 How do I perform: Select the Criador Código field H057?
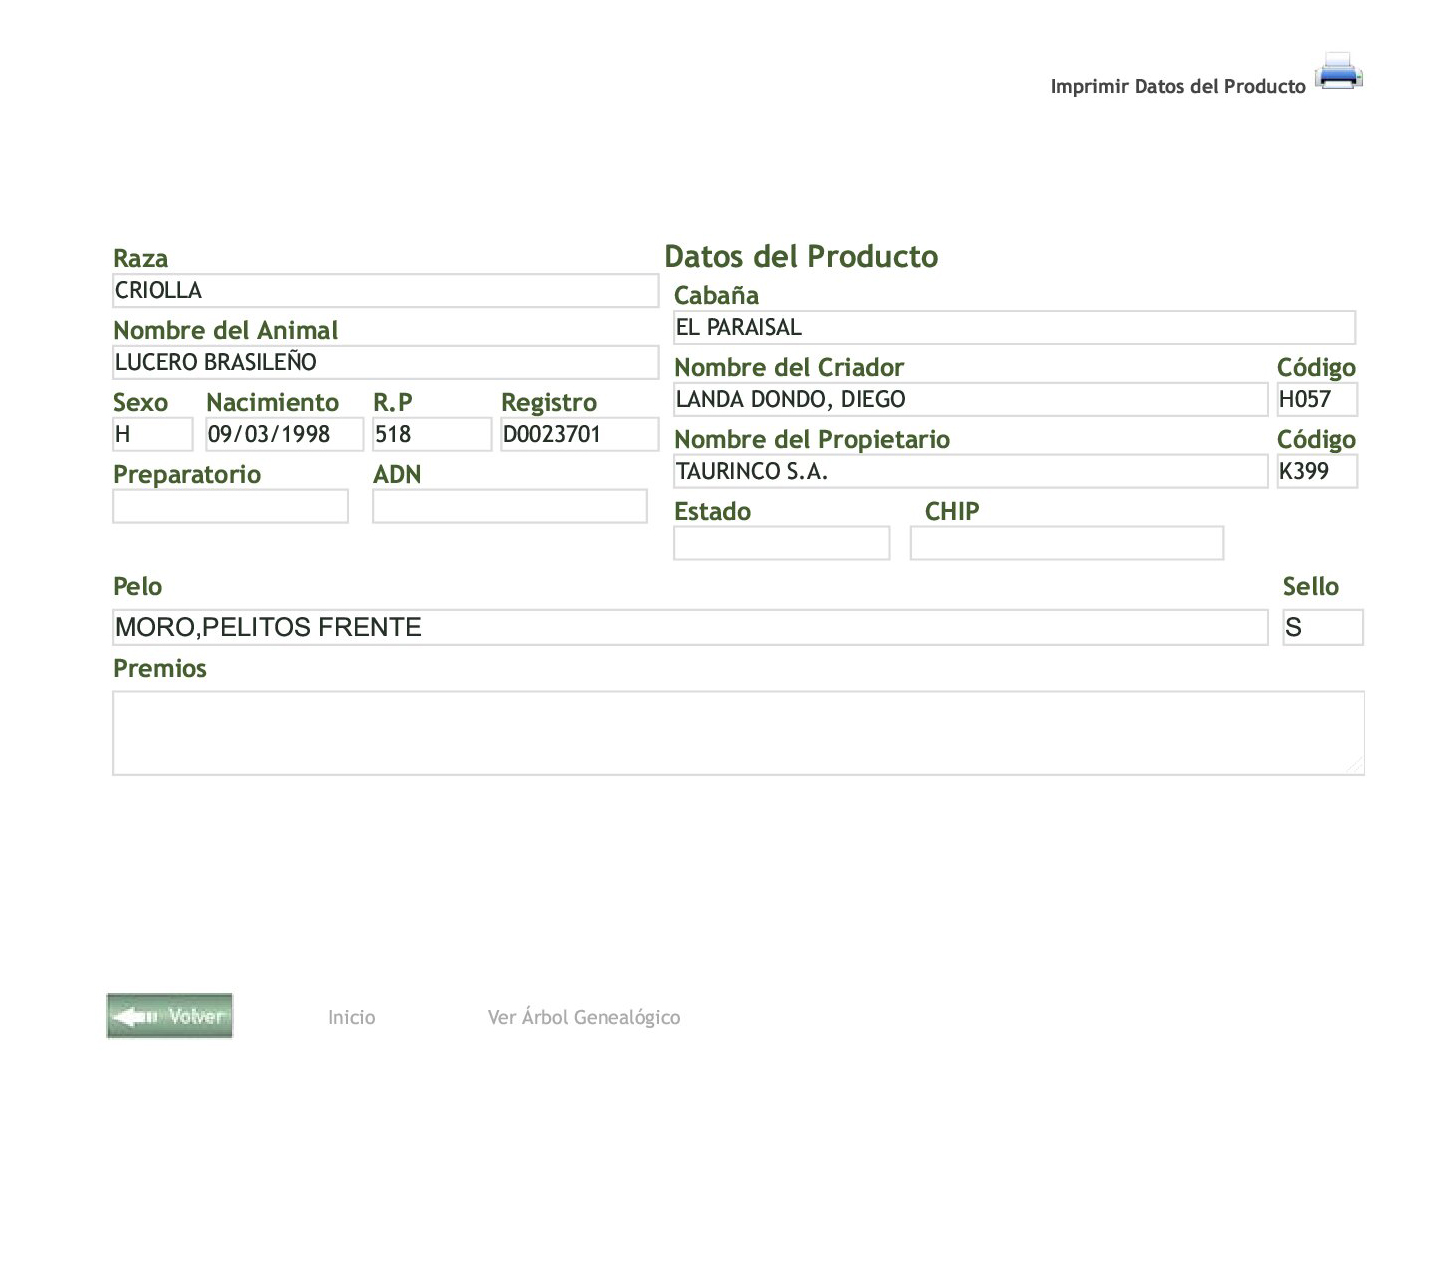1316,400
